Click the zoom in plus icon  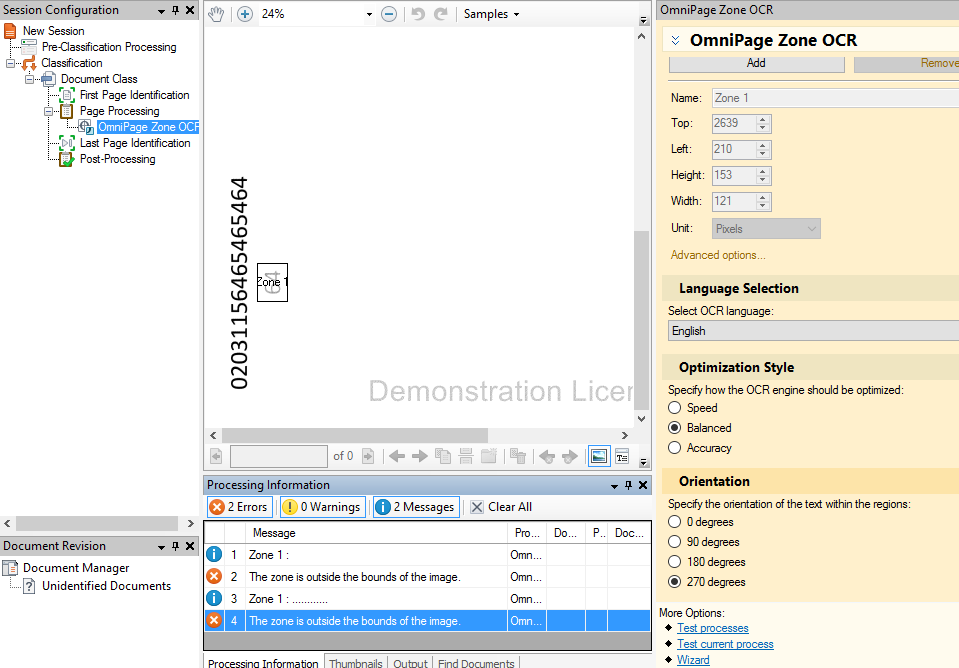245,14
